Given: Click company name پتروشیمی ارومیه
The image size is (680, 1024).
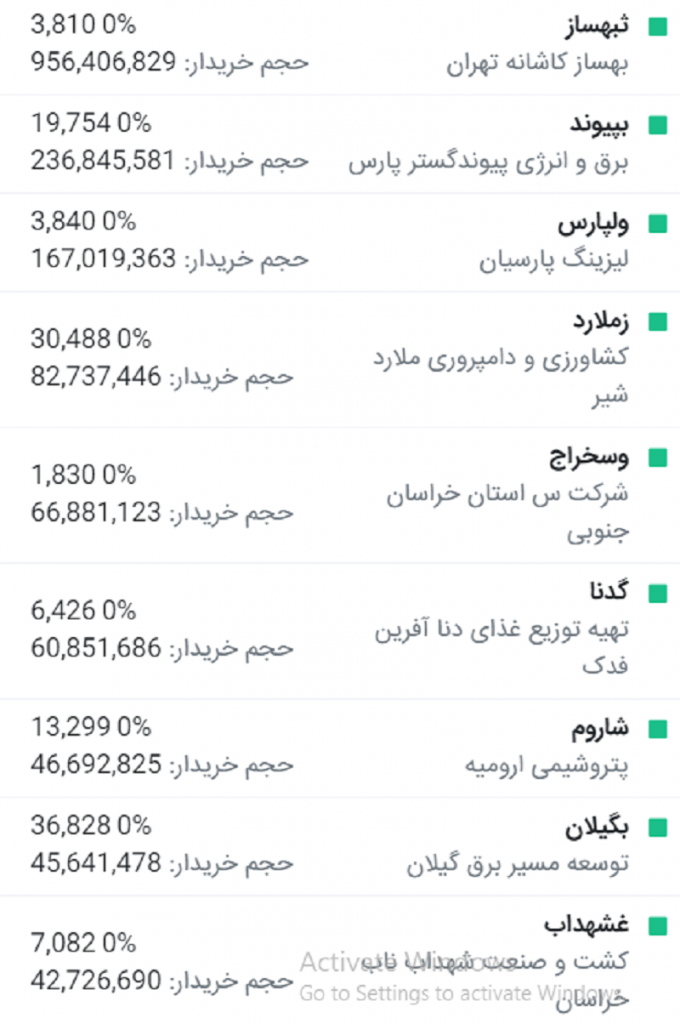Looking at the screenshot, I should pos(547,766).
